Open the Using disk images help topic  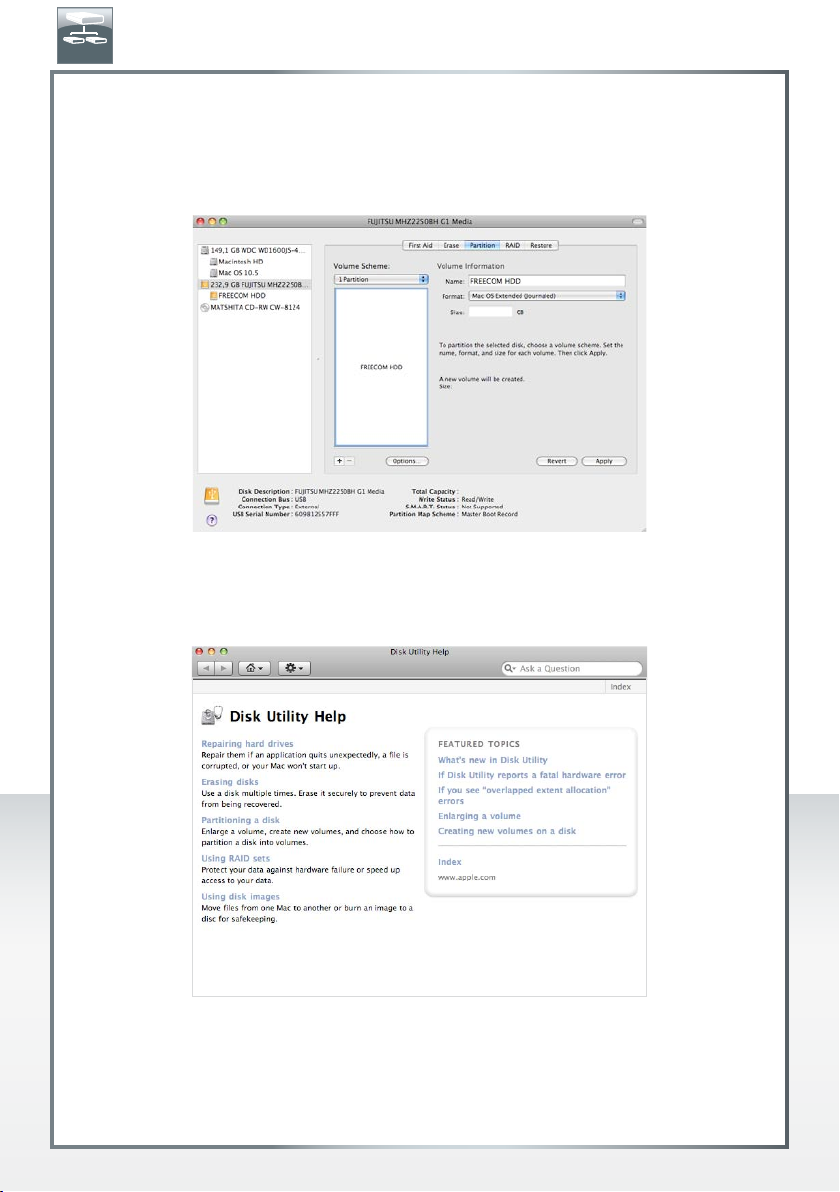[240, 896]
